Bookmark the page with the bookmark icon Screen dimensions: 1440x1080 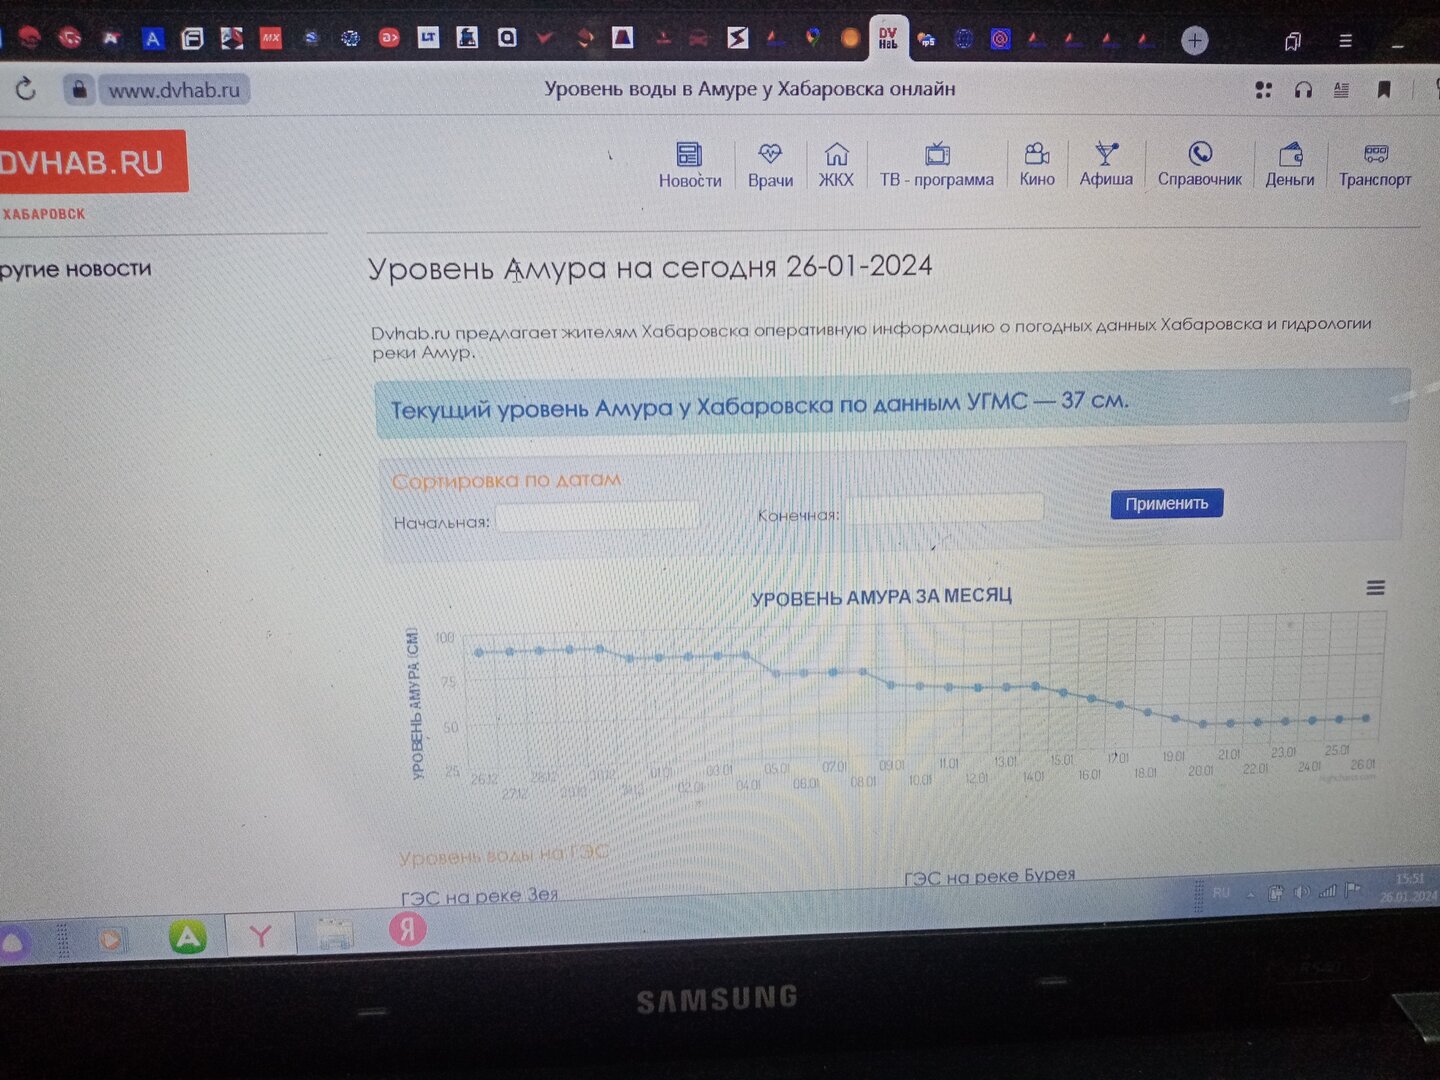[1384, 89]
